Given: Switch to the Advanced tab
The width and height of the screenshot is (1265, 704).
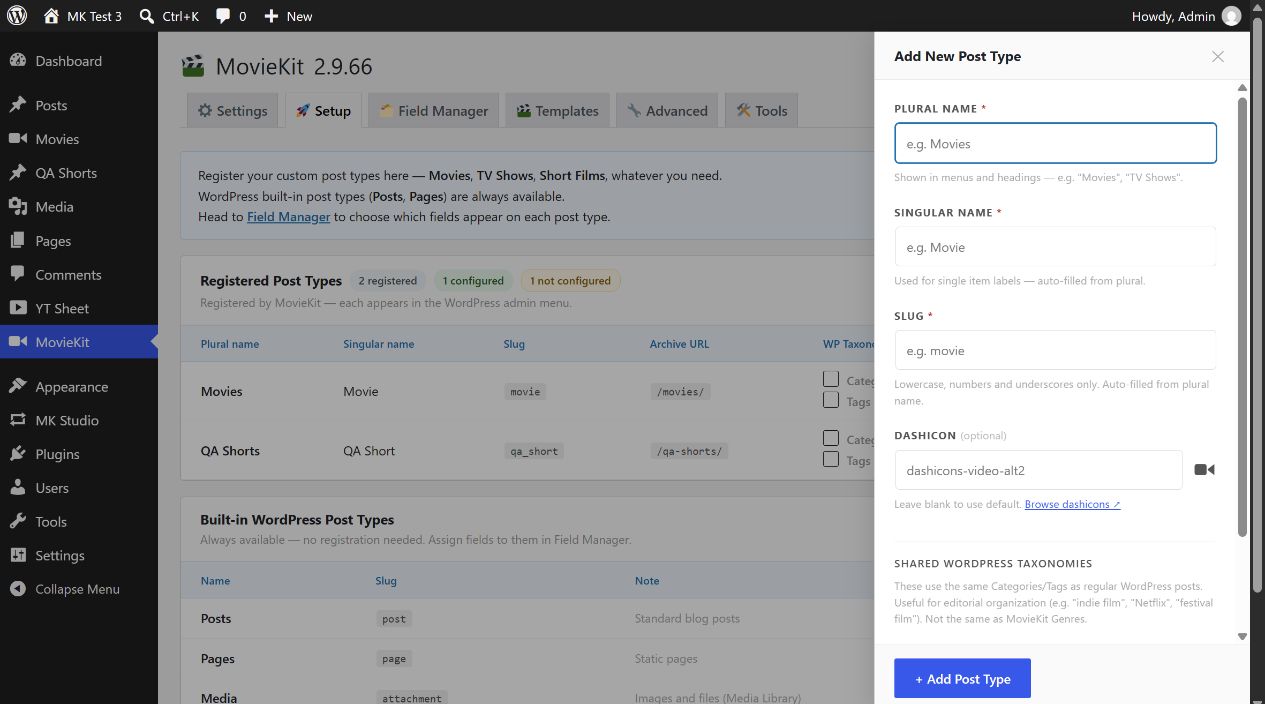Looking at the screenshot, I should coord(667,111).
